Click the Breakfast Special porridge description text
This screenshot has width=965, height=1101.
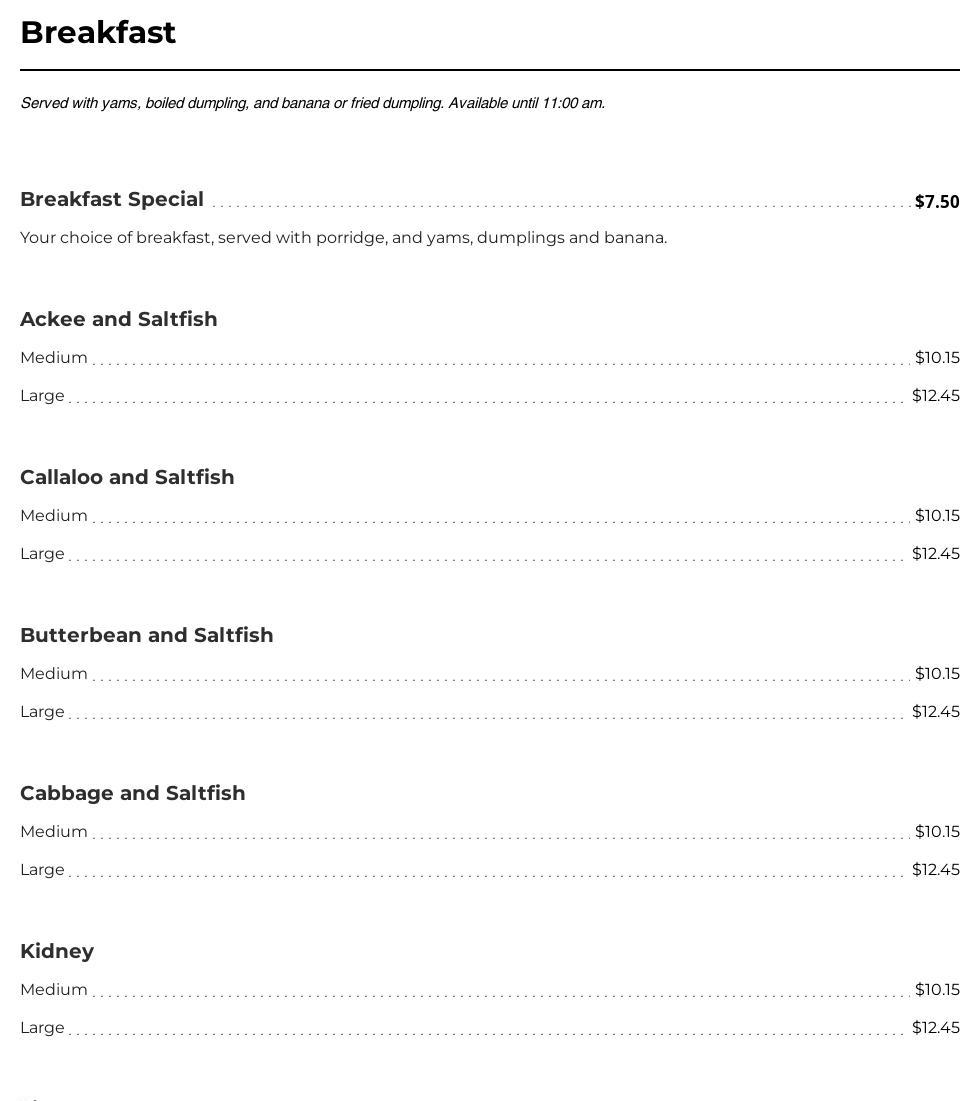click(x=343, y=238)
